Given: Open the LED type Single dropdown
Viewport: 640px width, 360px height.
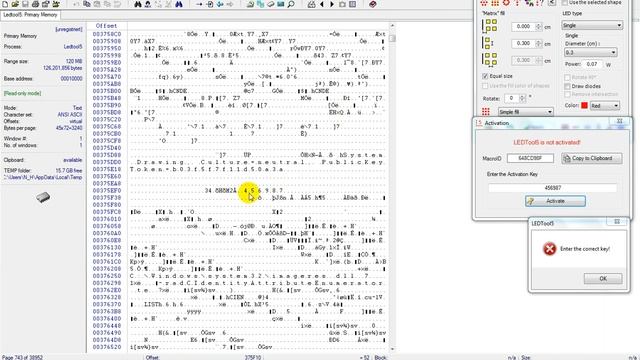Looking at the screenshot, I should click(592, 25).
